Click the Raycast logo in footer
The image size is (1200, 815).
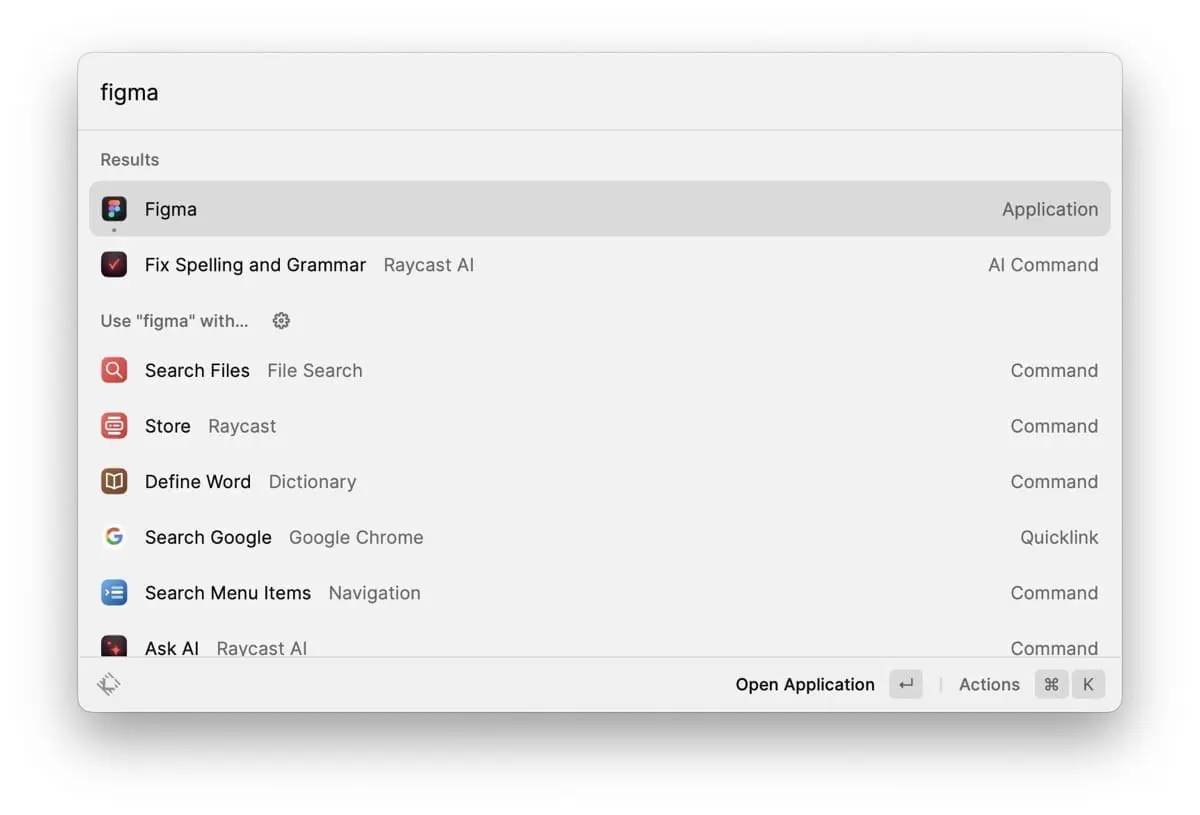tap(109, 684)
